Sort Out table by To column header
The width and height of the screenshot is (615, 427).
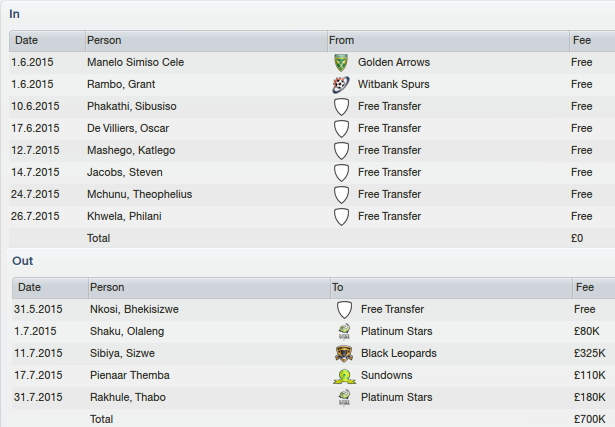pyautogui.click(x=451, y=288)
